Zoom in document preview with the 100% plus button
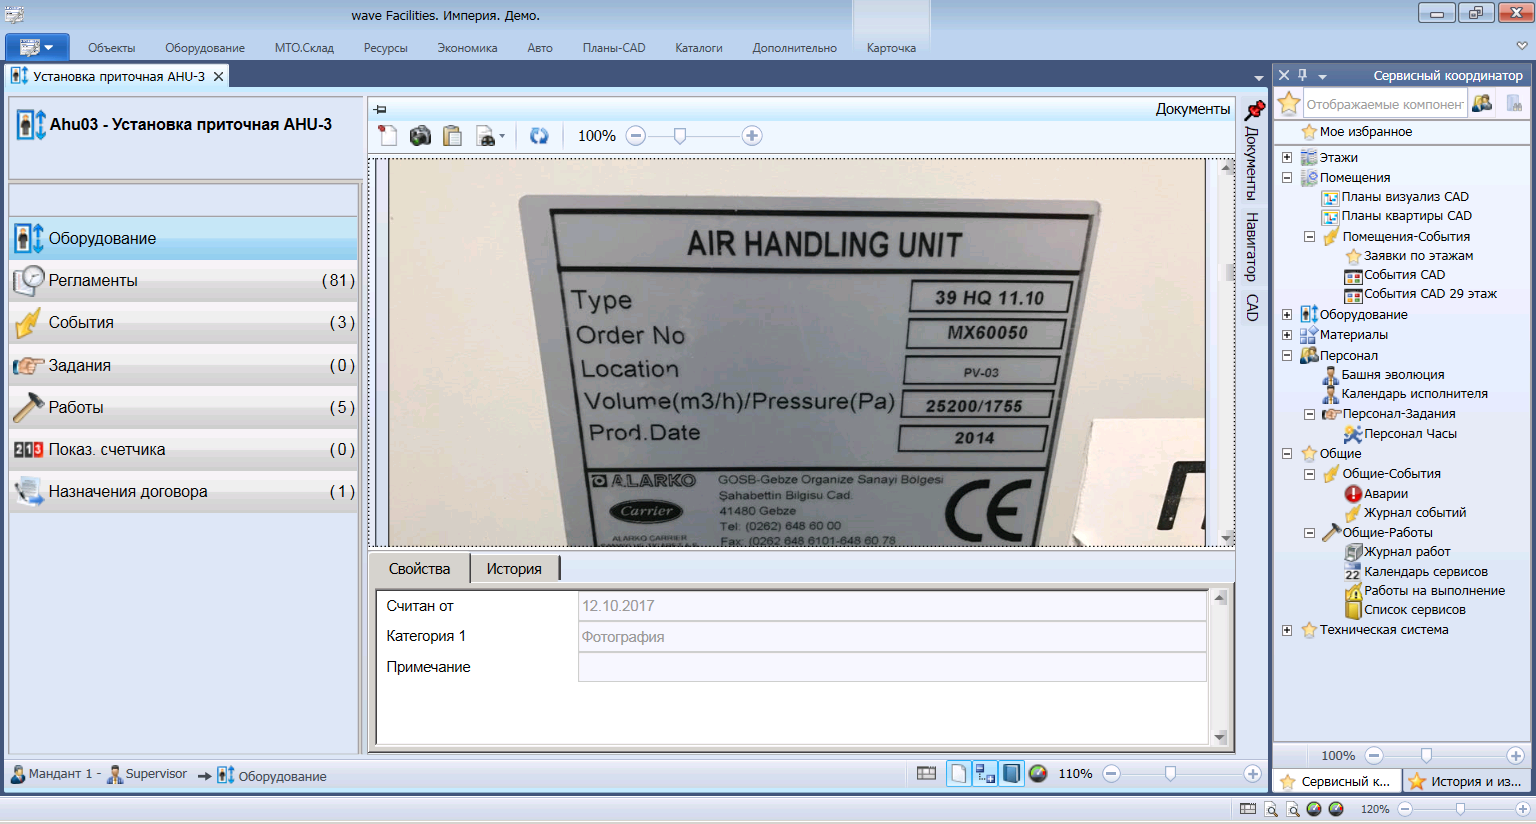 [752, 136]
